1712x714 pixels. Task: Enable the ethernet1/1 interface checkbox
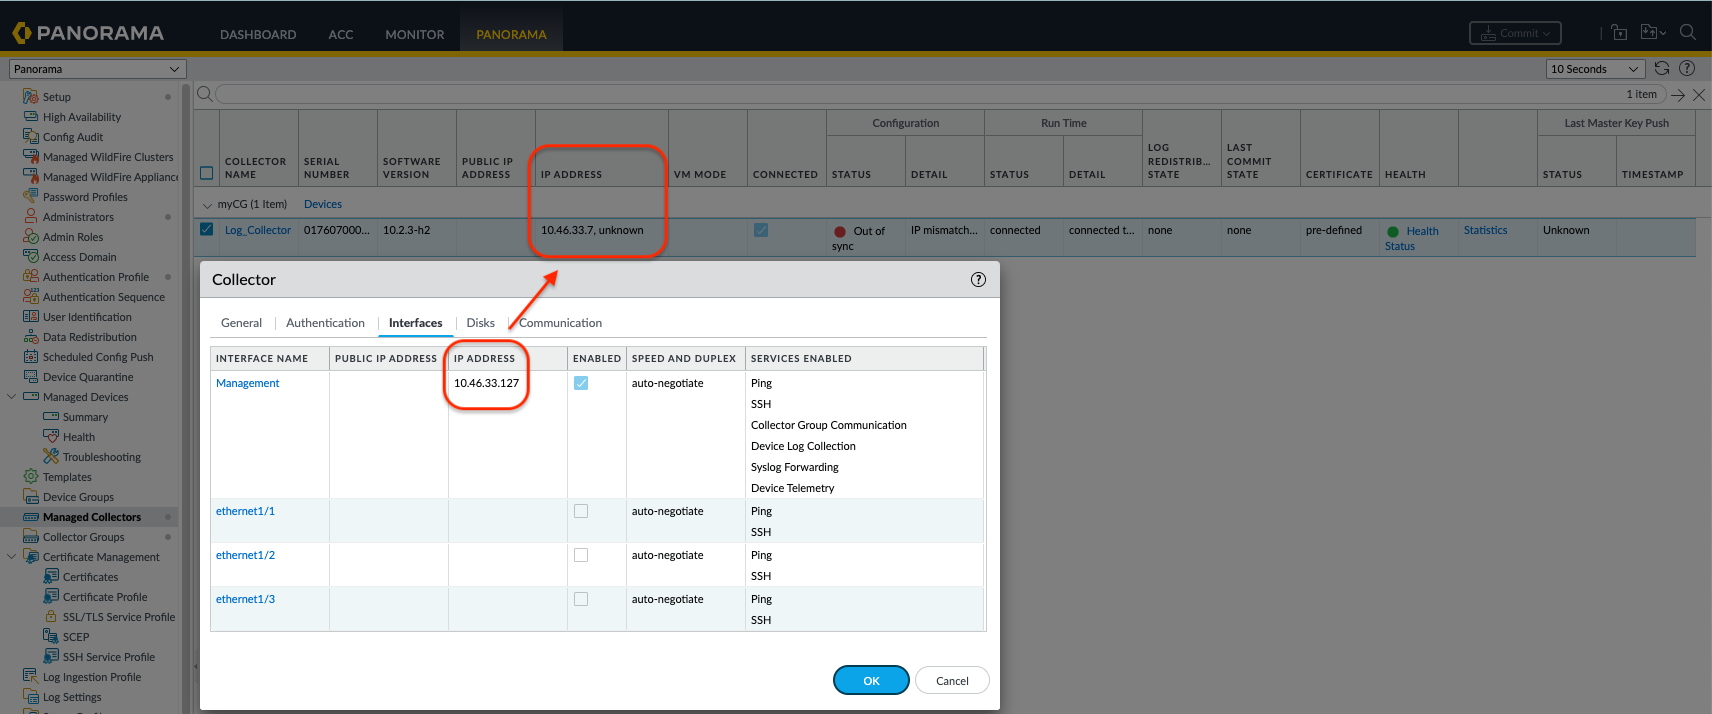581,511
